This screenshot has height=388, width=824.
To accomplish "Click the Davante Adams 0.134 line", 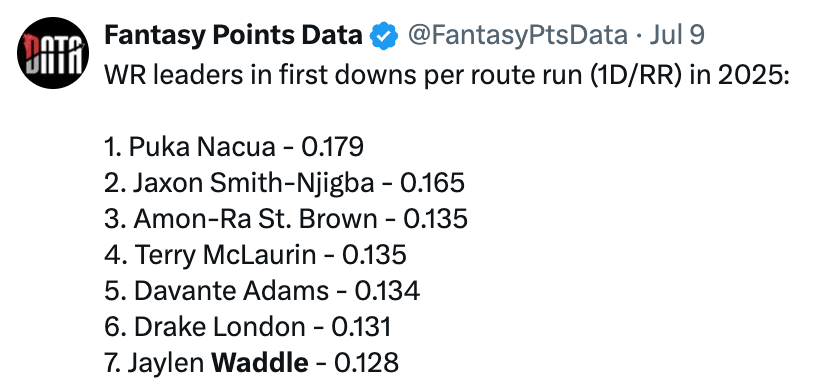I will coord(262,291).
